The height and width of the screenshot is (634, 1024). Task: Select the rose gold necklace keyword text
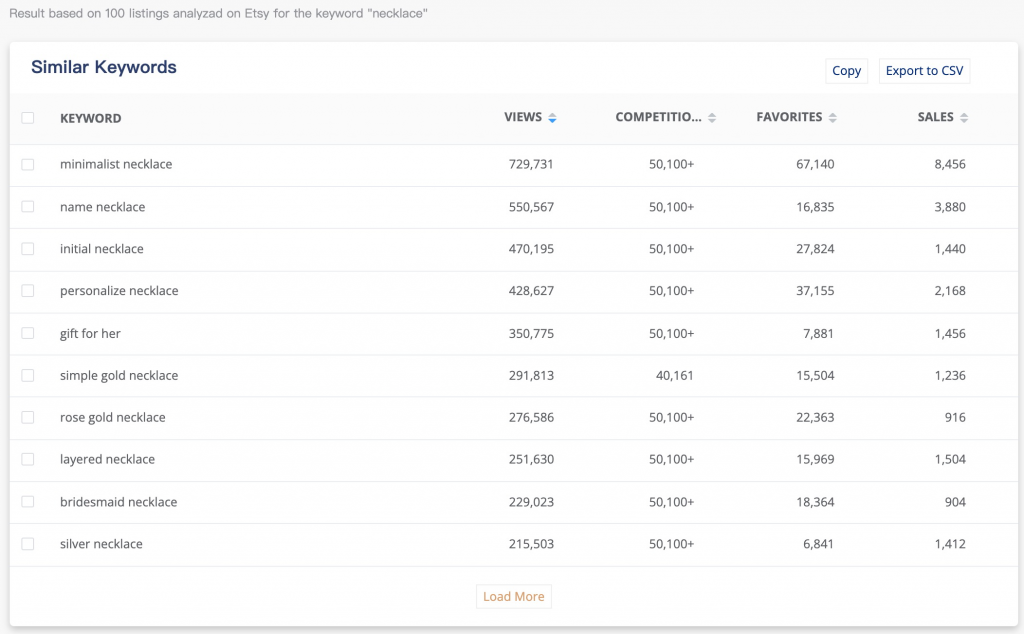(112, 417)
